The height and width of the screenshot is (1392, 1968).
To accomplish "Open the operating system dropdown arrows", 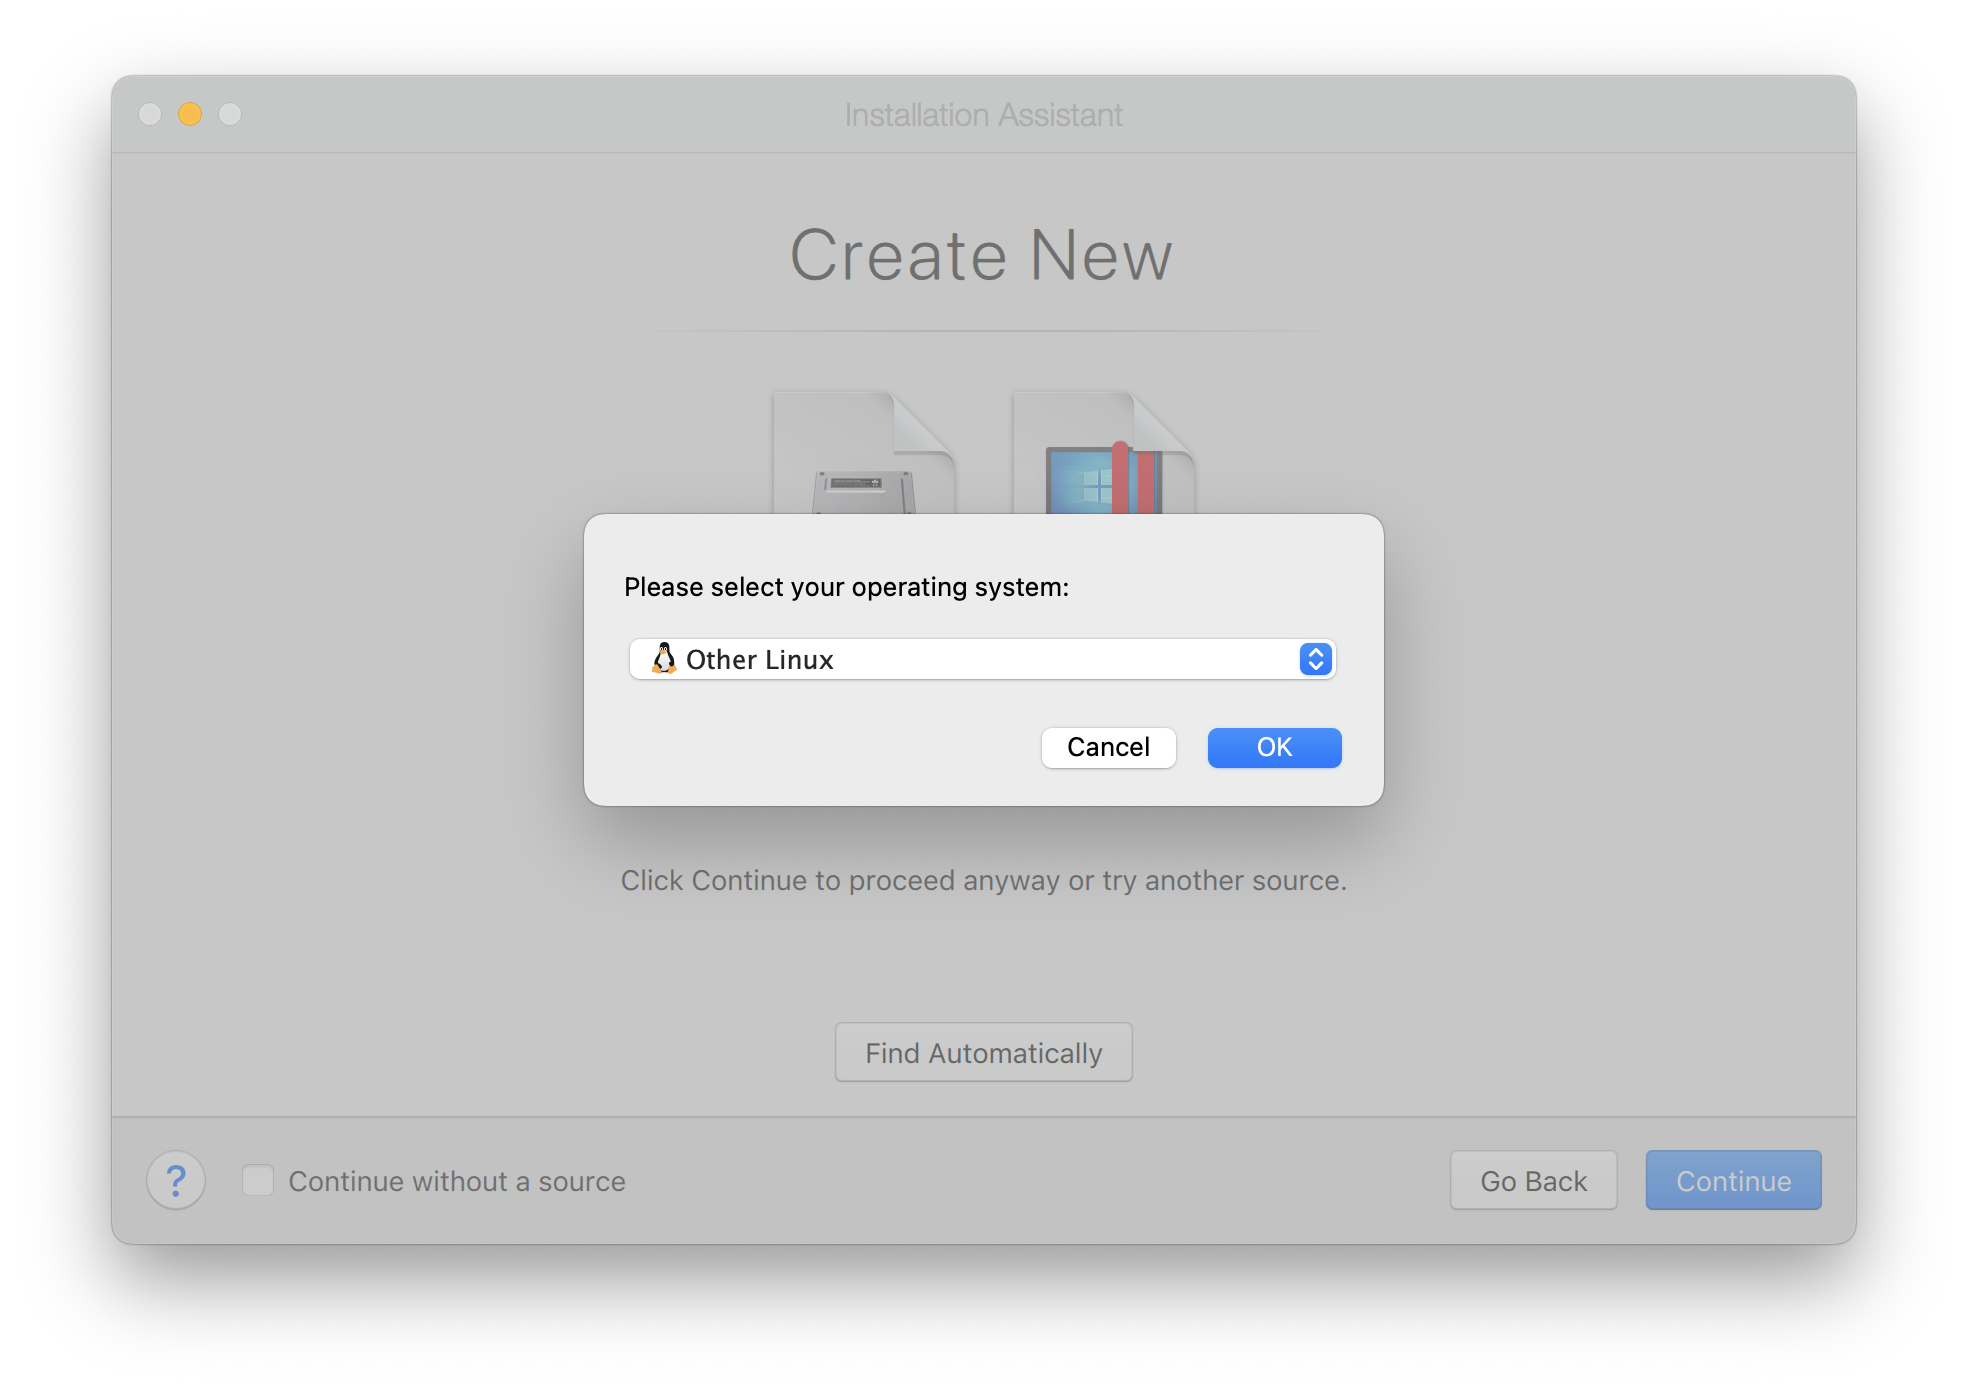I will coord(1315,659).
